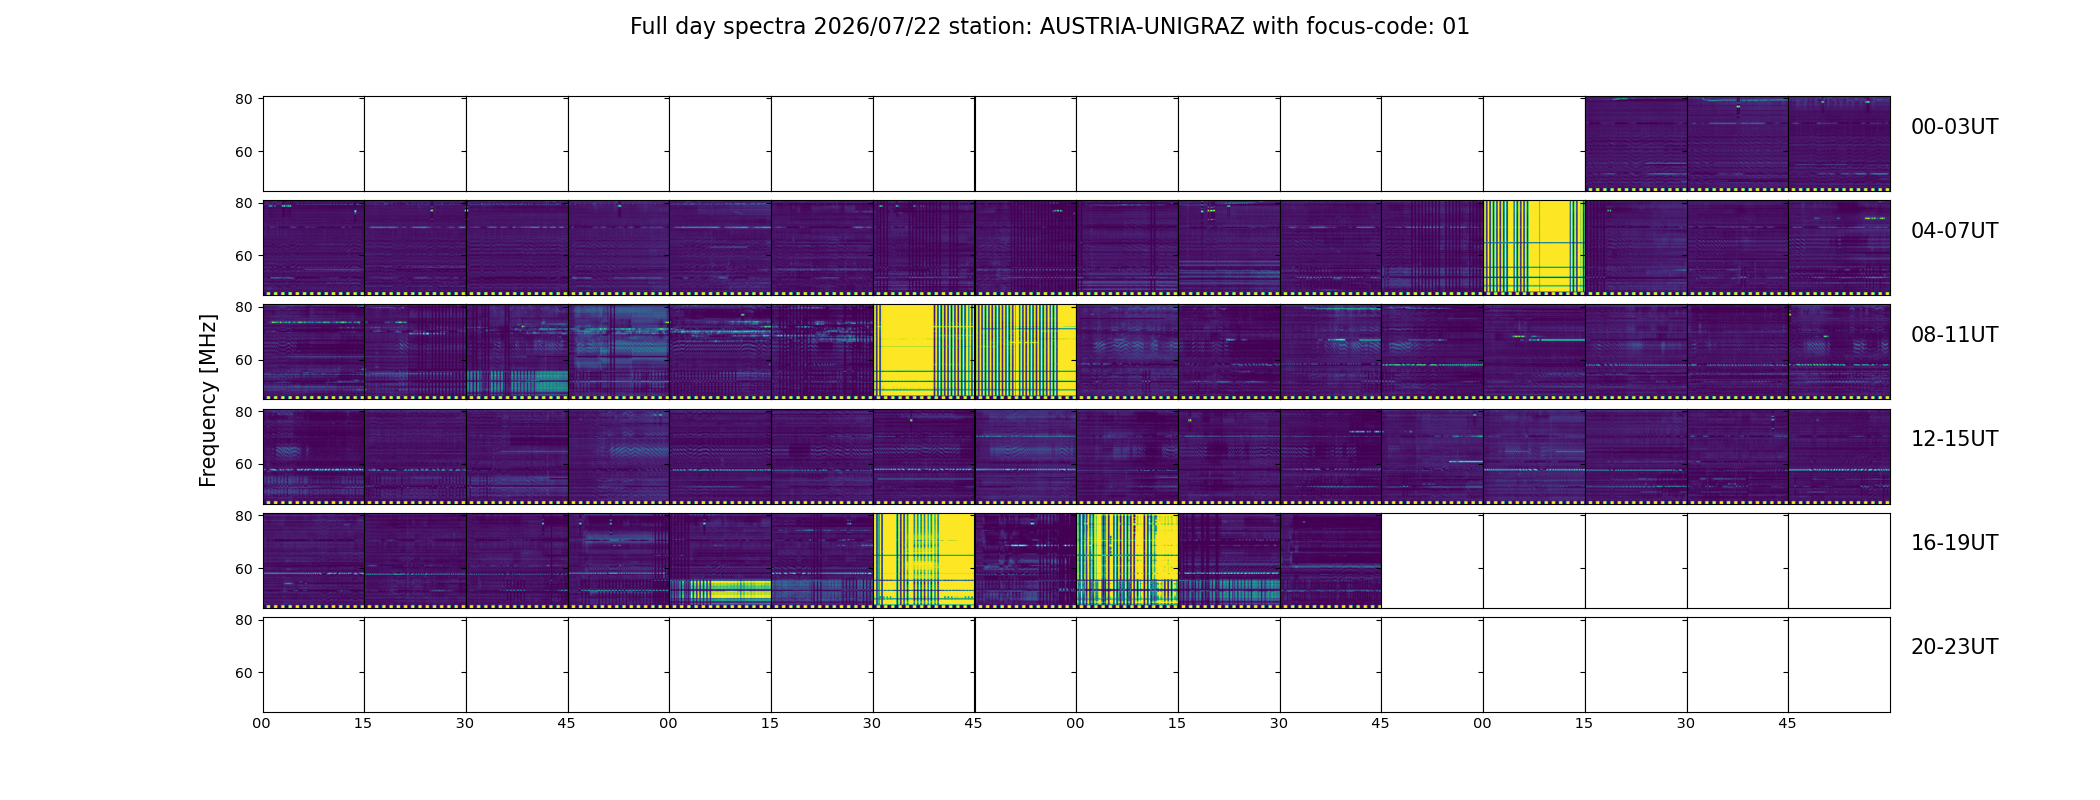Click the teal-banded panel in the 08-11UT row
The height and width of the screenshot is (800, 2100).
pyautogui.click(x=517, y=351)
